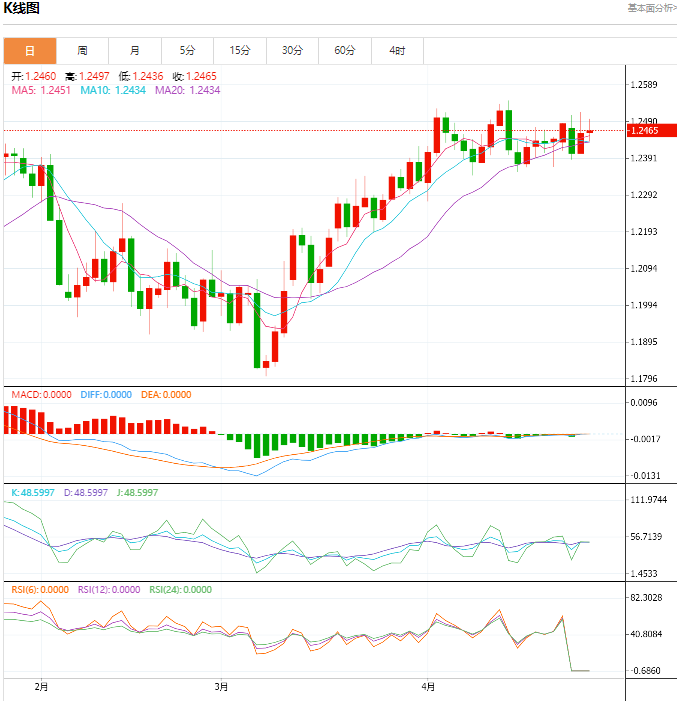Click the 1.1994 price axis label
Image resolution: width=677 pixels, height=701 pixels.
click(x=644, y=305)
